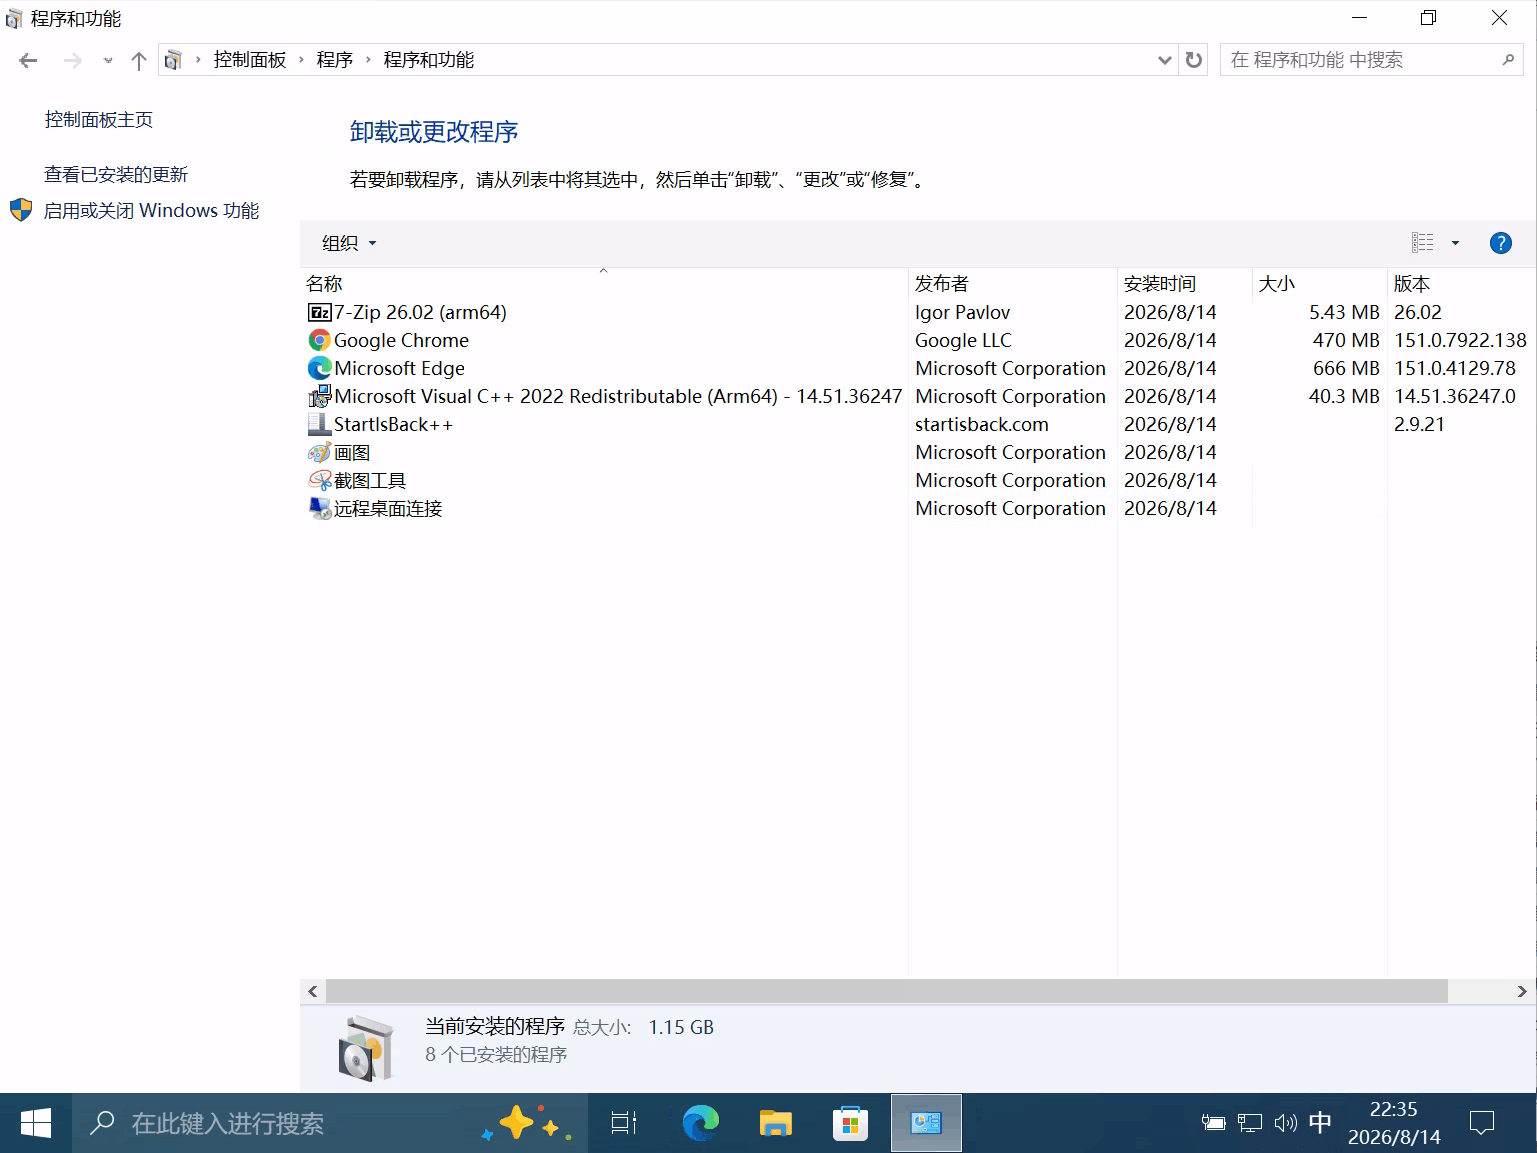Sort by the 版本 column header

point(1462,284)
